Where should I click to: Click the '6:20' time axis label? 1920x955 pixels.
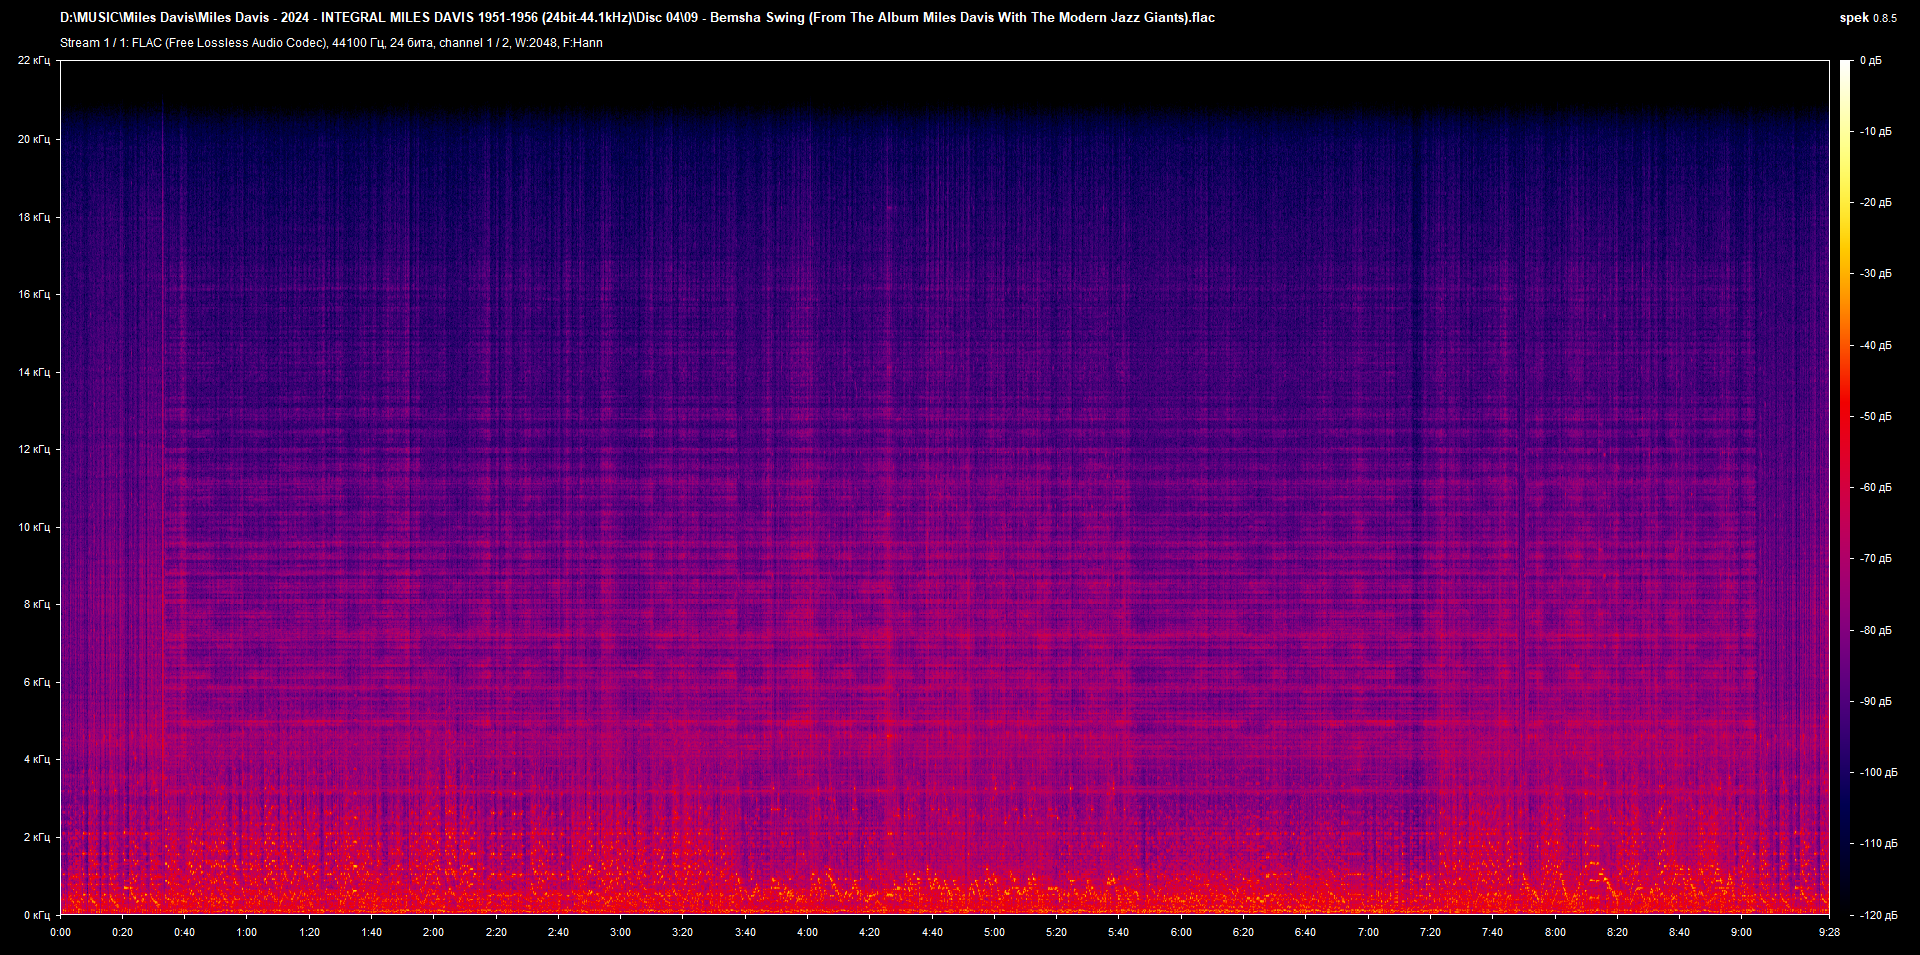[x=1243, y=932]
